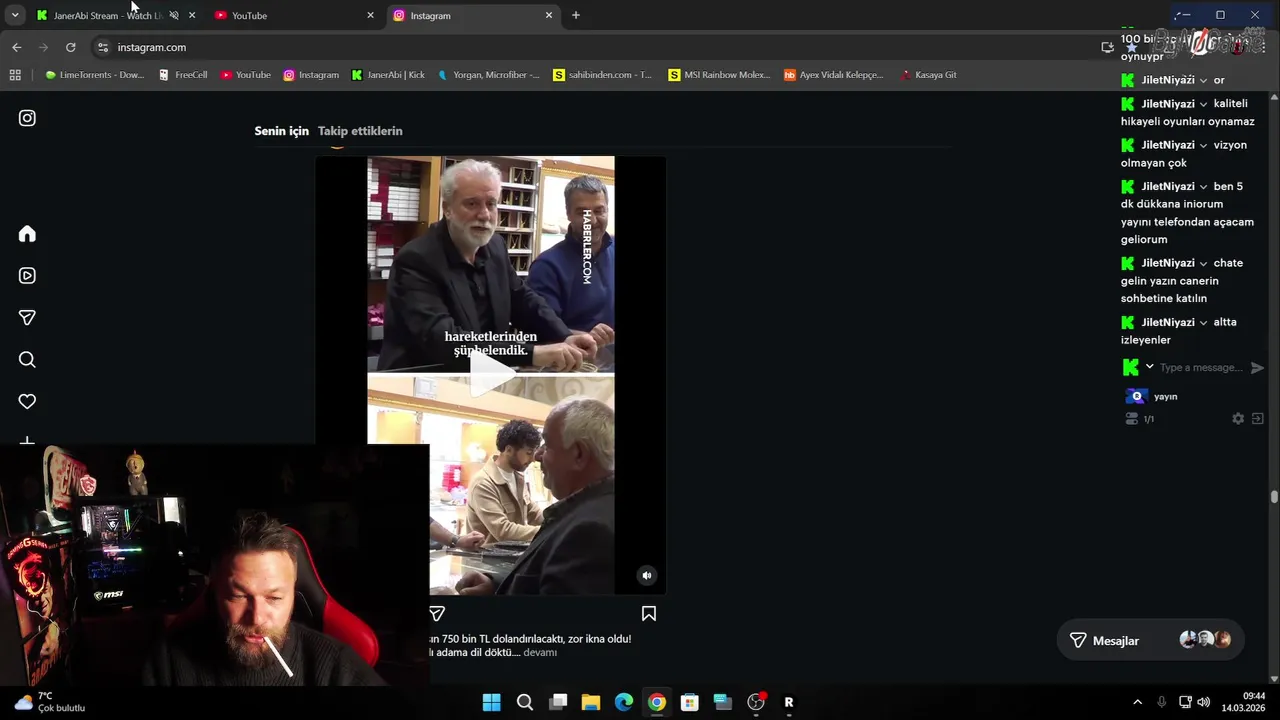This screenshot has width=1280, height=720.
Task: Switch to YouTube browser tab
Action: 295,15
